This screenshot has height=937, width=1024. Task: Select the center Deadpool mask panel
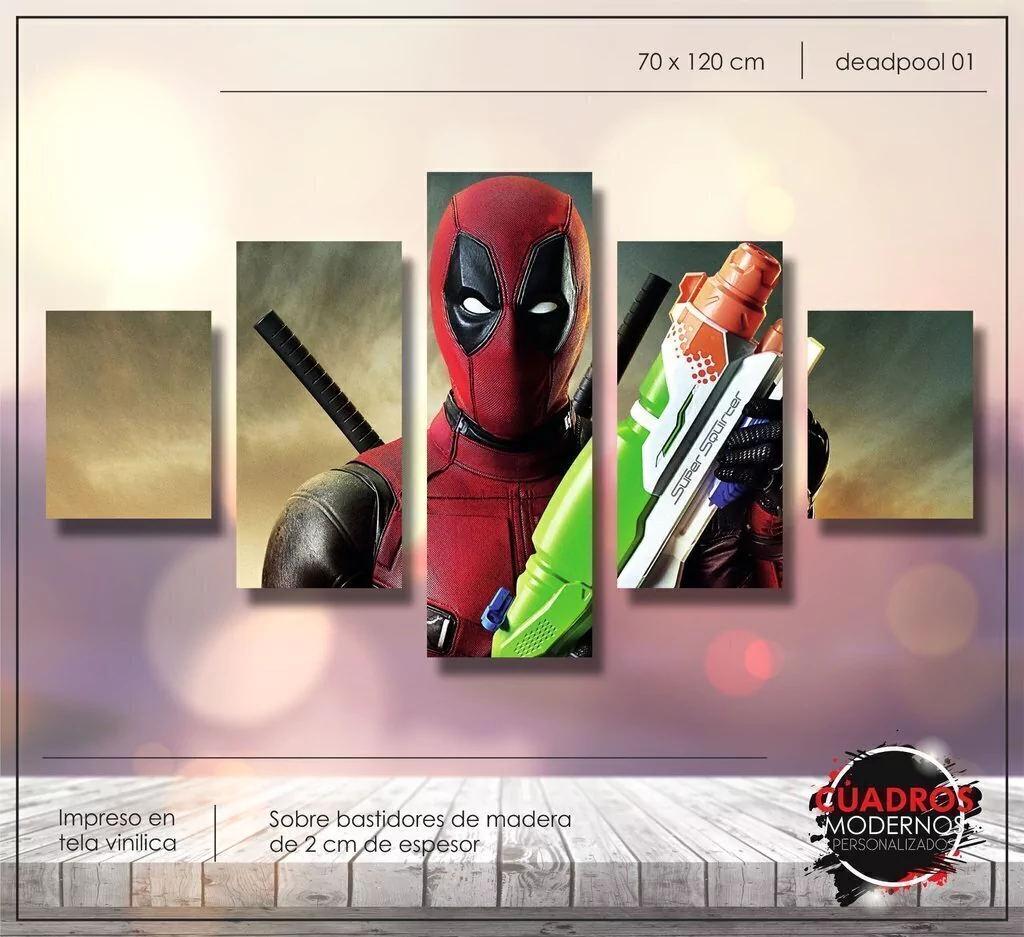pos(509,415)
